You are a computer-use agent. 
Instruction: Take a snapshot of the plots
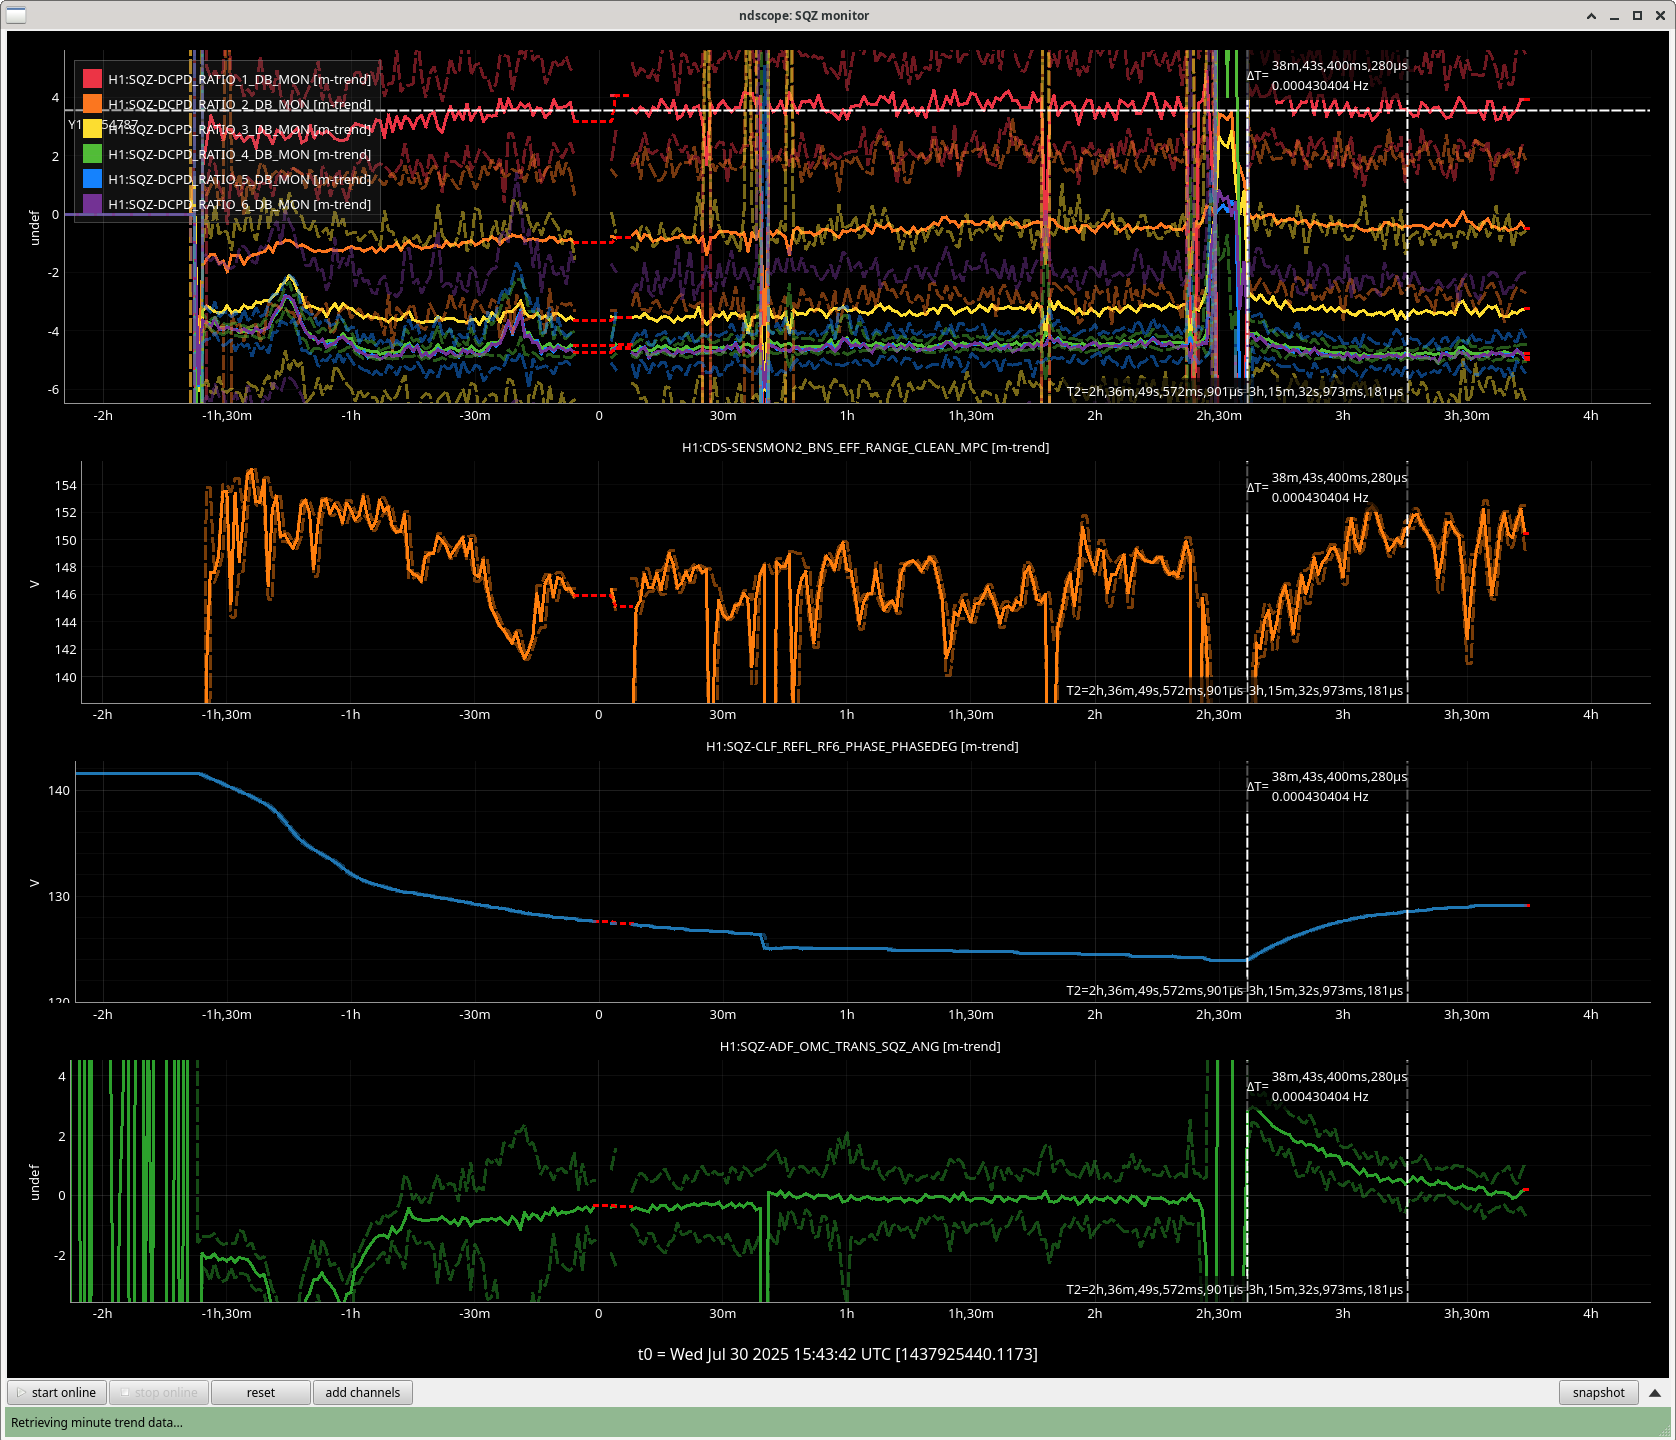pyautogui.click(x=1597, y=1392)
